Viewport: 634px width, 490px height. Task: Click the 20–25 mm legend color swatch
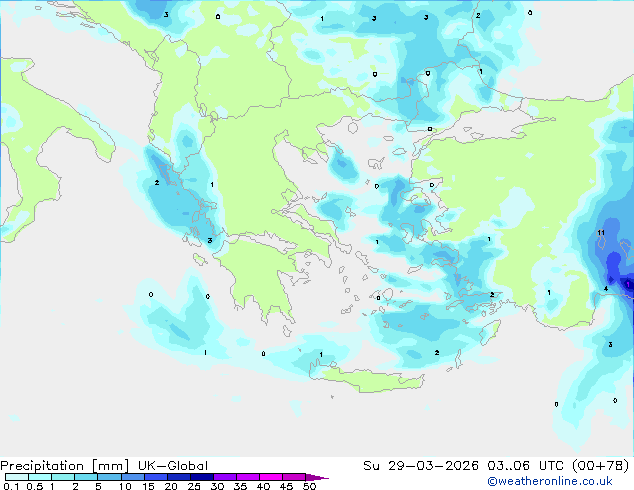[x=178, y=477]
